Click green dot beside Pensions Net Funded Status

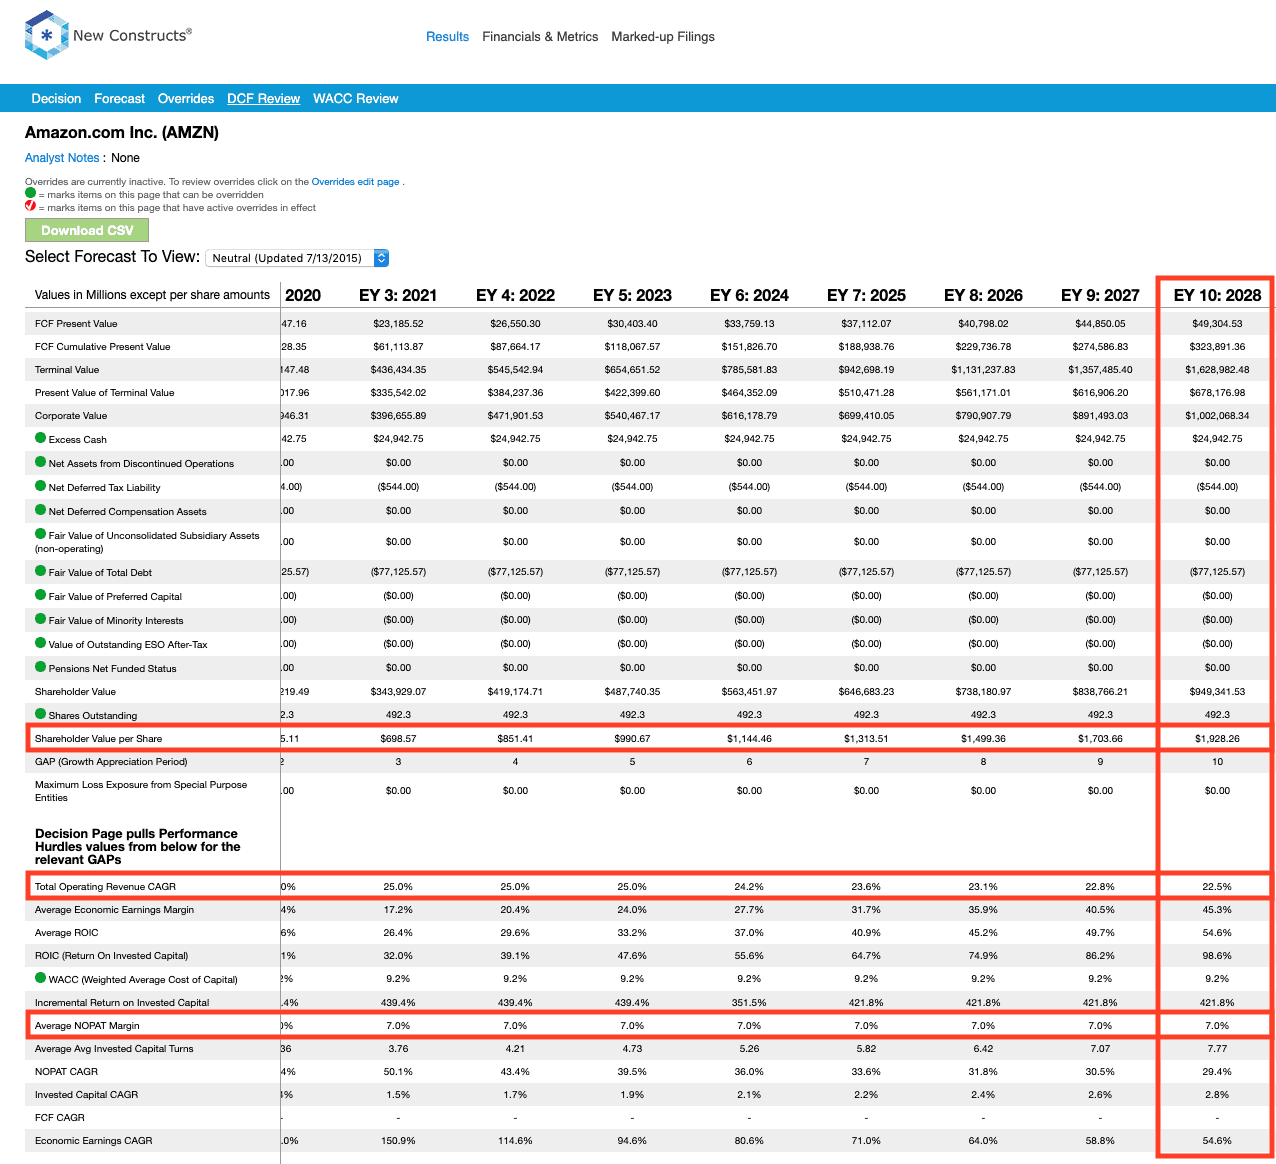(41, 667)
